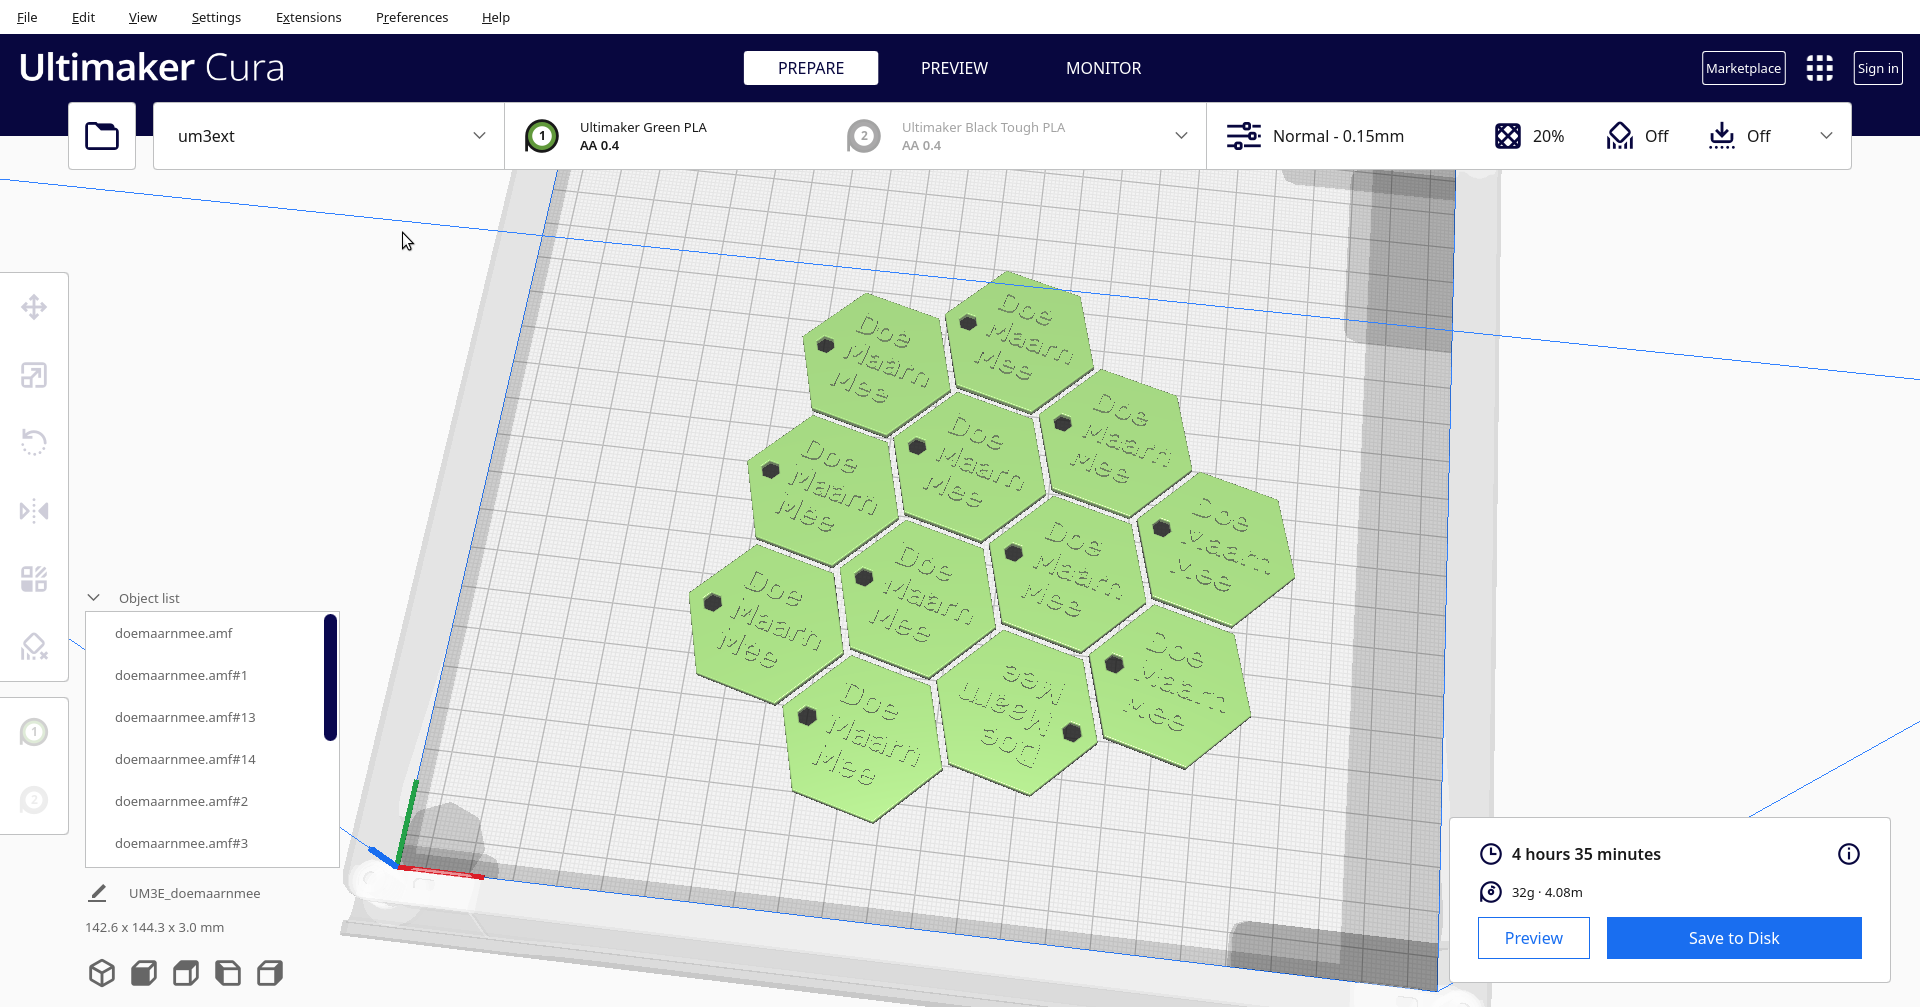Click the 20% infill setting
The image size is (1920, 1007).
pos(1529,136)
